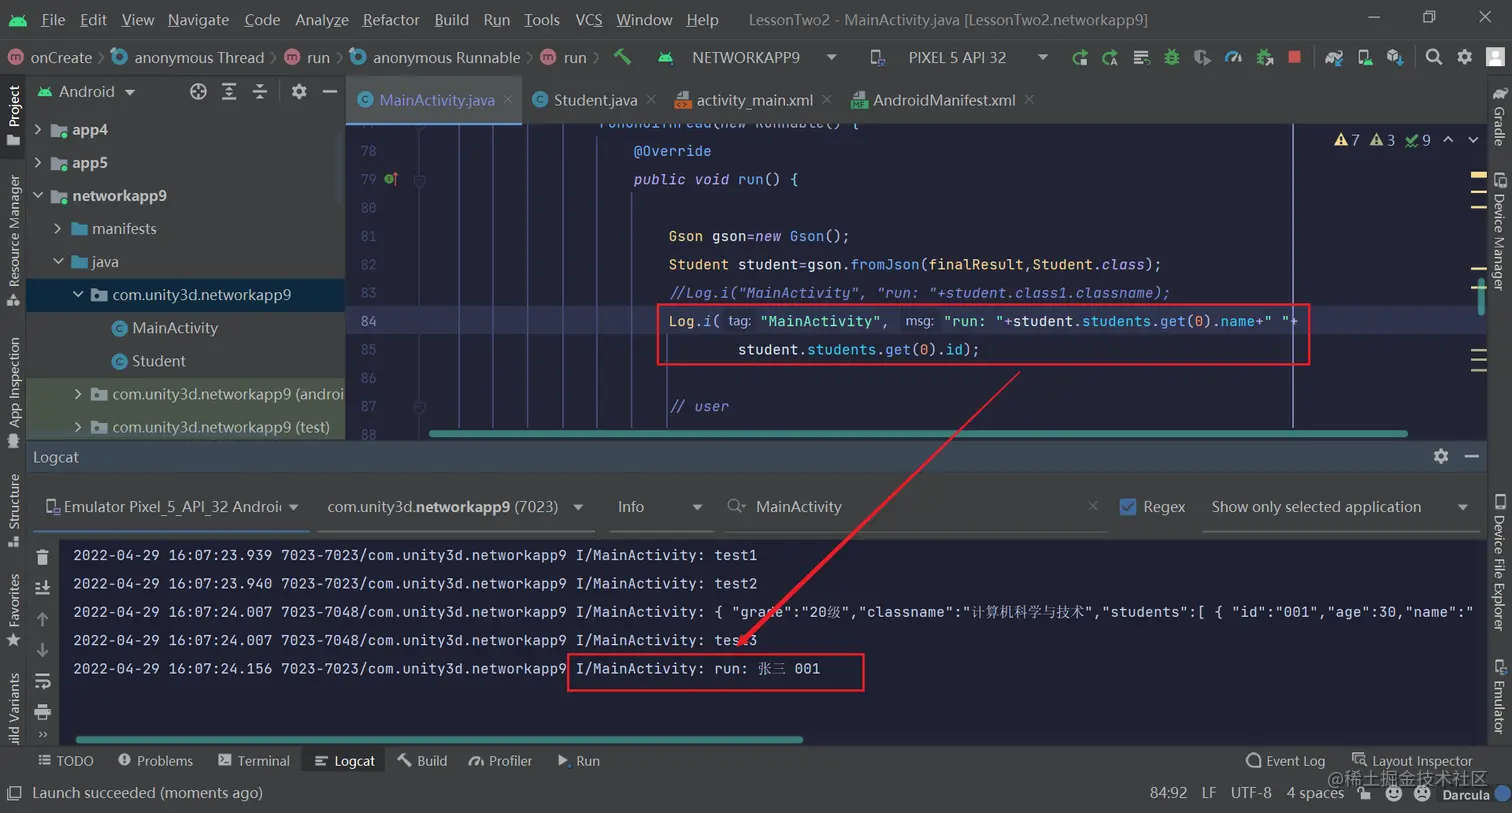This screenshot has height=813, width=1512.
Task: Open Logcat panel settings gear
Action: click(1441, 456)
